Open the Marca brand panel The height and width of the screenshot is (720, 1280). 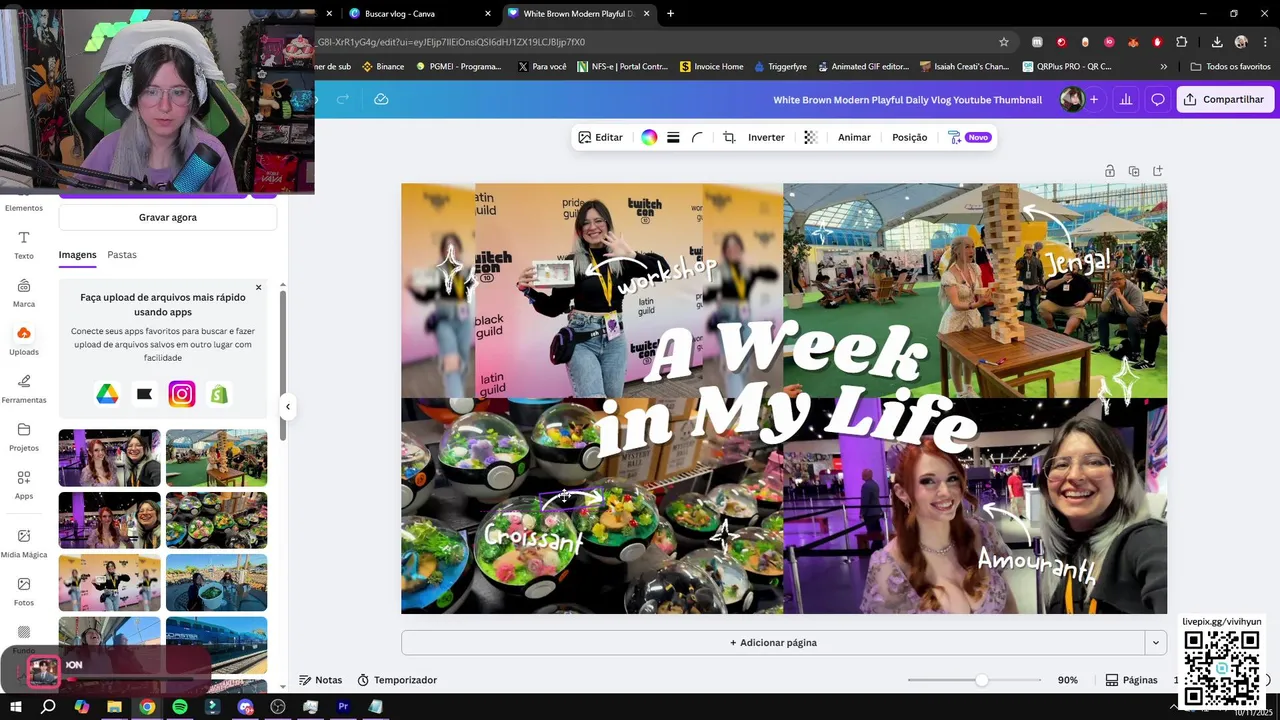pos(24,293)
